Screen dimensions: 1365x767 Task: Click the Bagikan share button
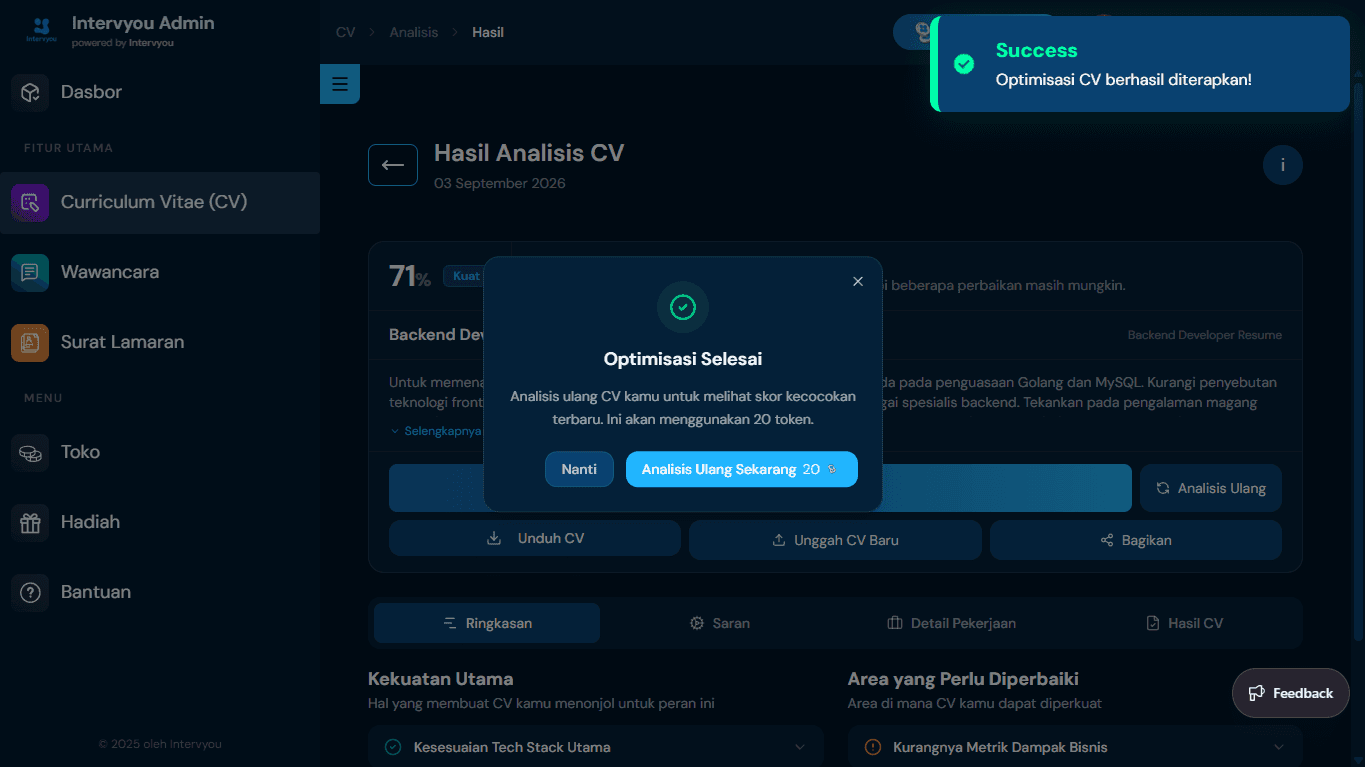coord(1136,540)
